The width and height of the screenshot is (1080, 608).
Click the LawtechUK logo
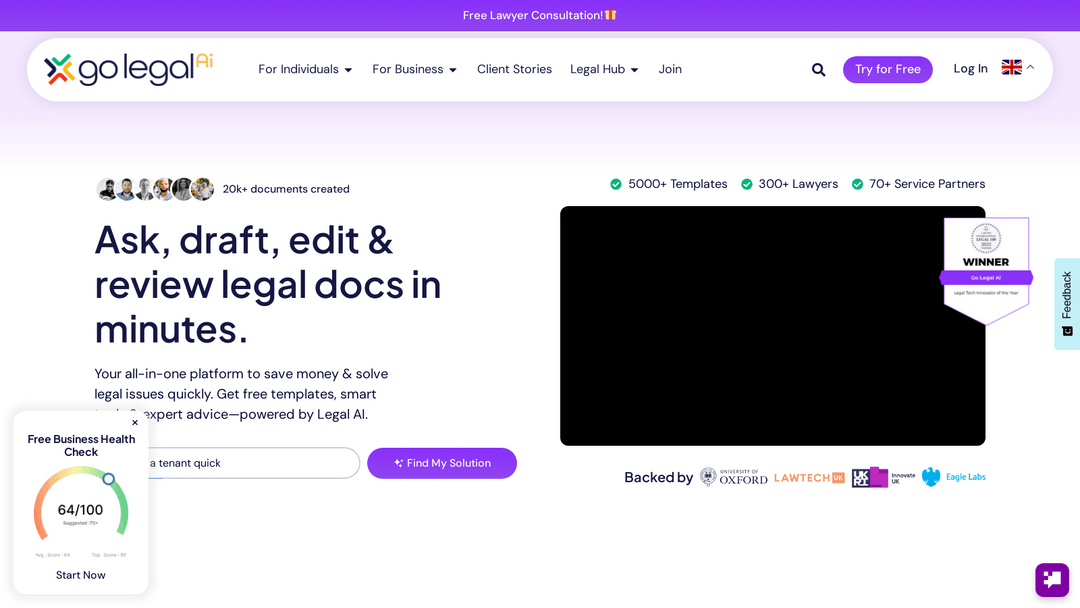pos(809,478)
